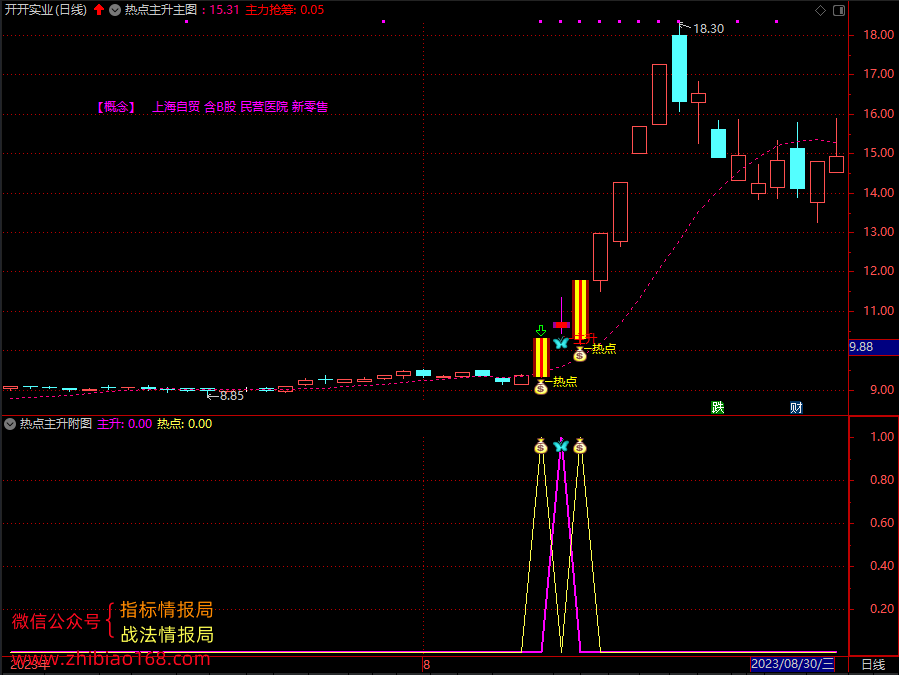This screenshot has height=675, width=899.
Task: Click the right money bag in sub chart
Action: click(x=580, y=446)
